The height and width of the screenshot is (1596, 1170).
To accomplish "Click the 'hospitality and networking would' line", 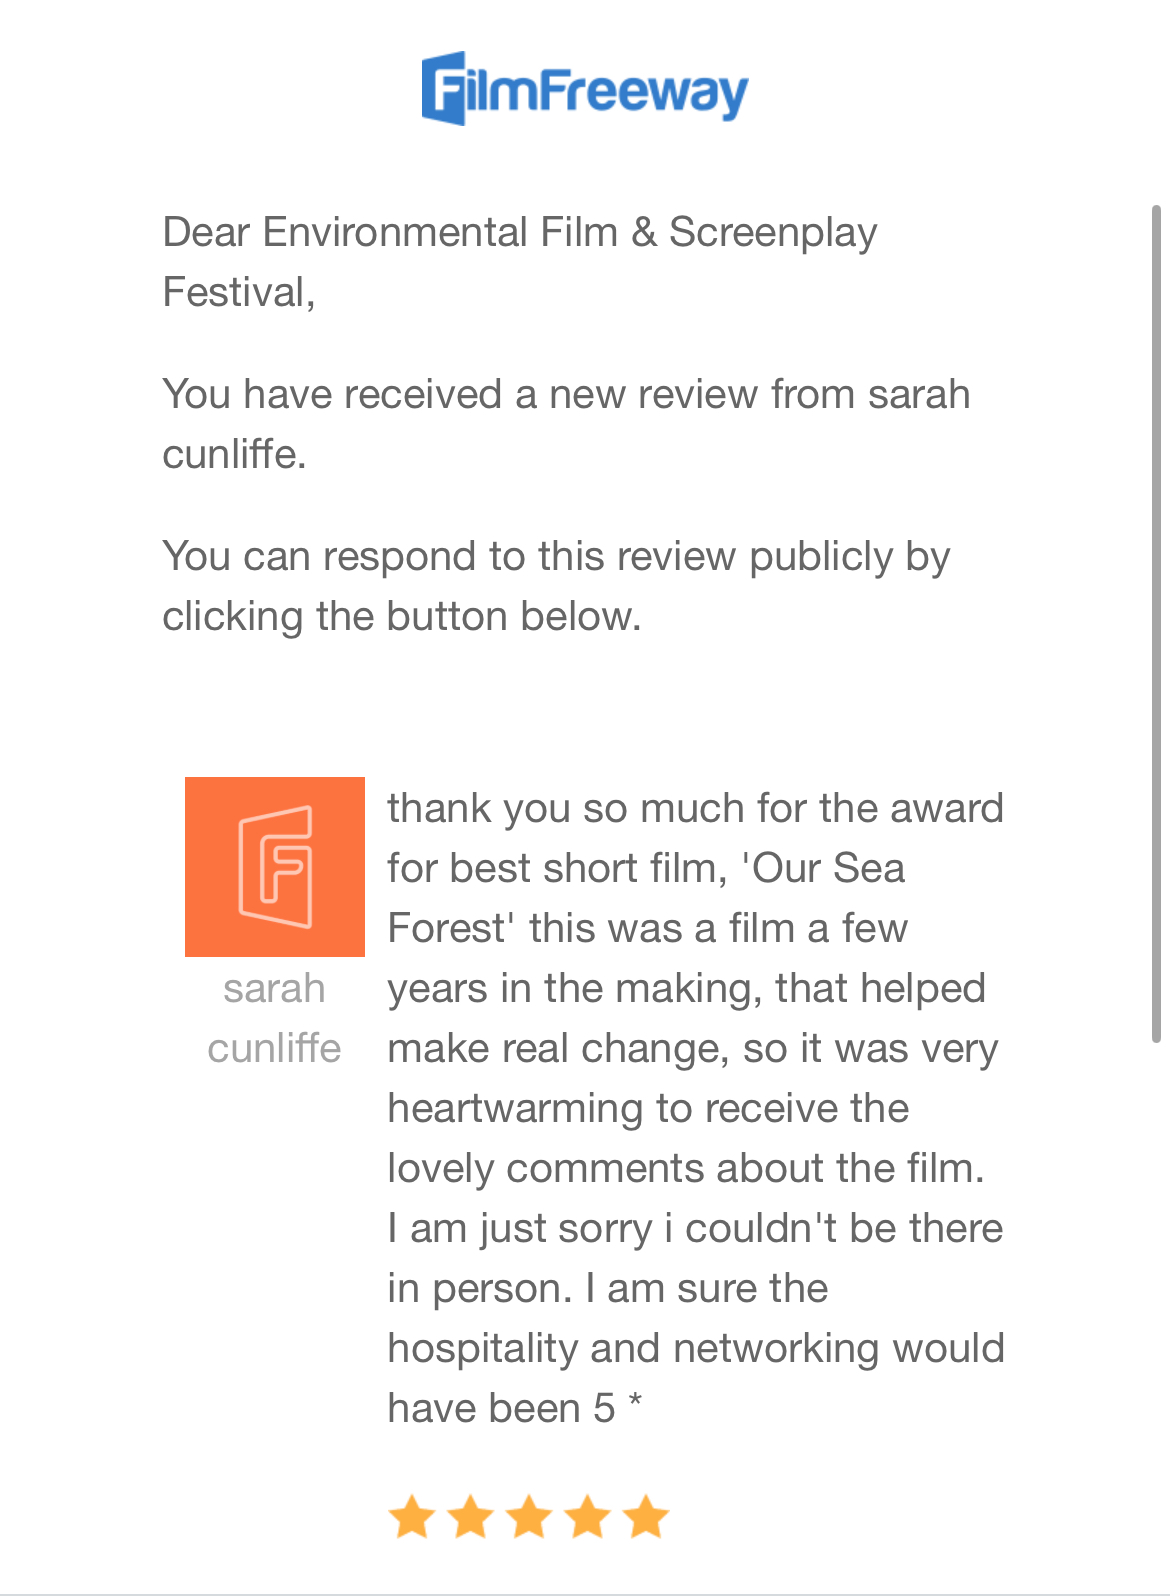I will (x=695, y=1348).
